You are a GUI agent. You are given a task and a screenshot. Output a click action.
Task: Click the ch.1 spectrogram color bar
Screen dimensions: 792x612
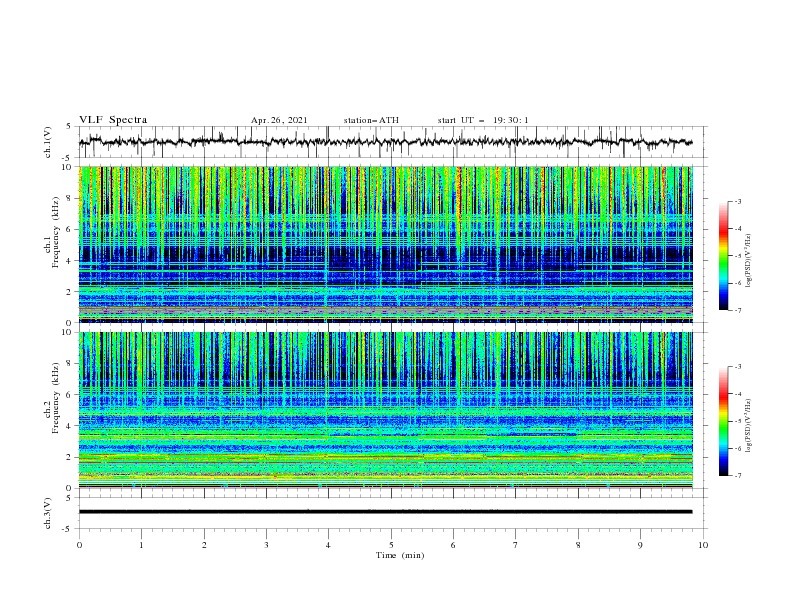(723, 256)
